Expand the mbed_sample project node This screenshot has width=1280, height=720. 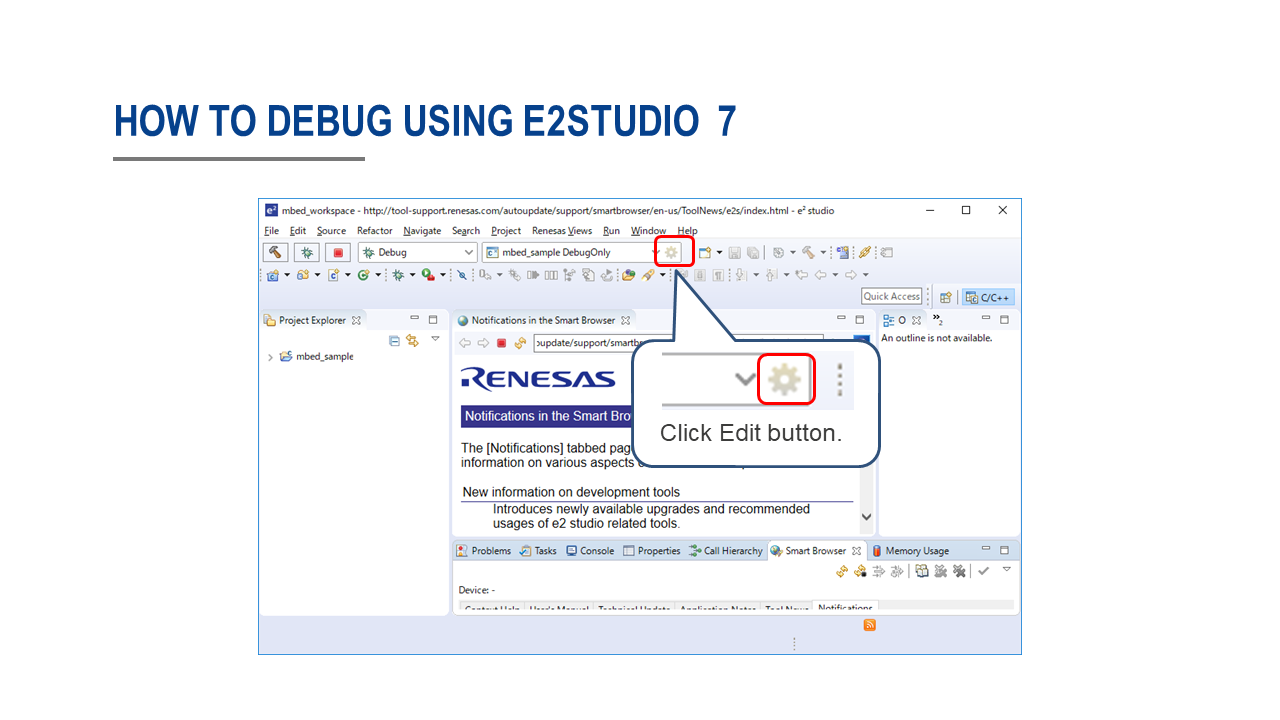270,357
